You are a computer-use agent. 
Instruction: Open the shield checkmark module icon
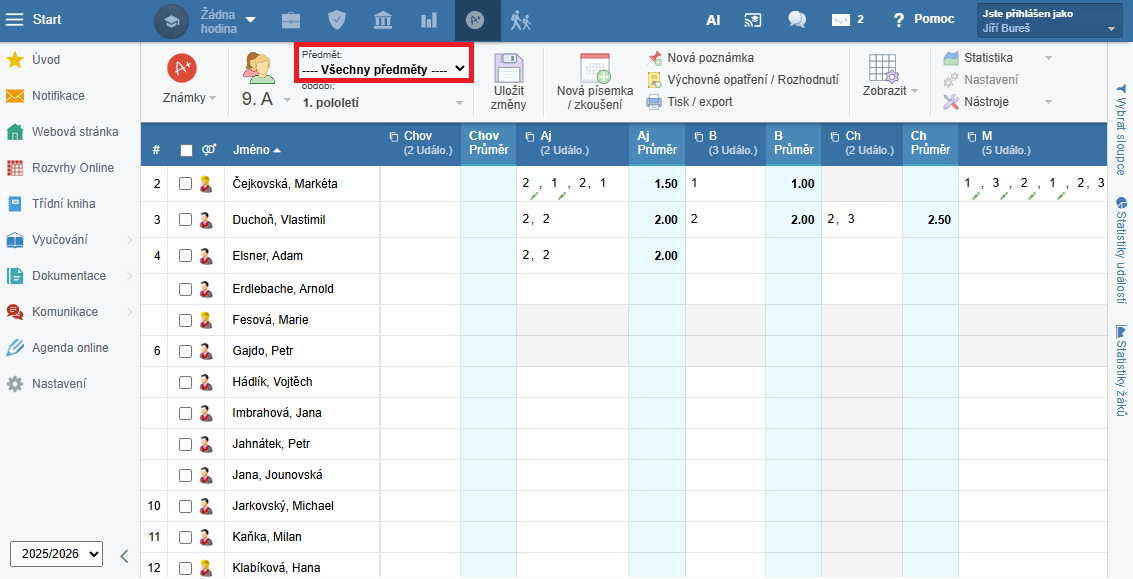(337, 20)
